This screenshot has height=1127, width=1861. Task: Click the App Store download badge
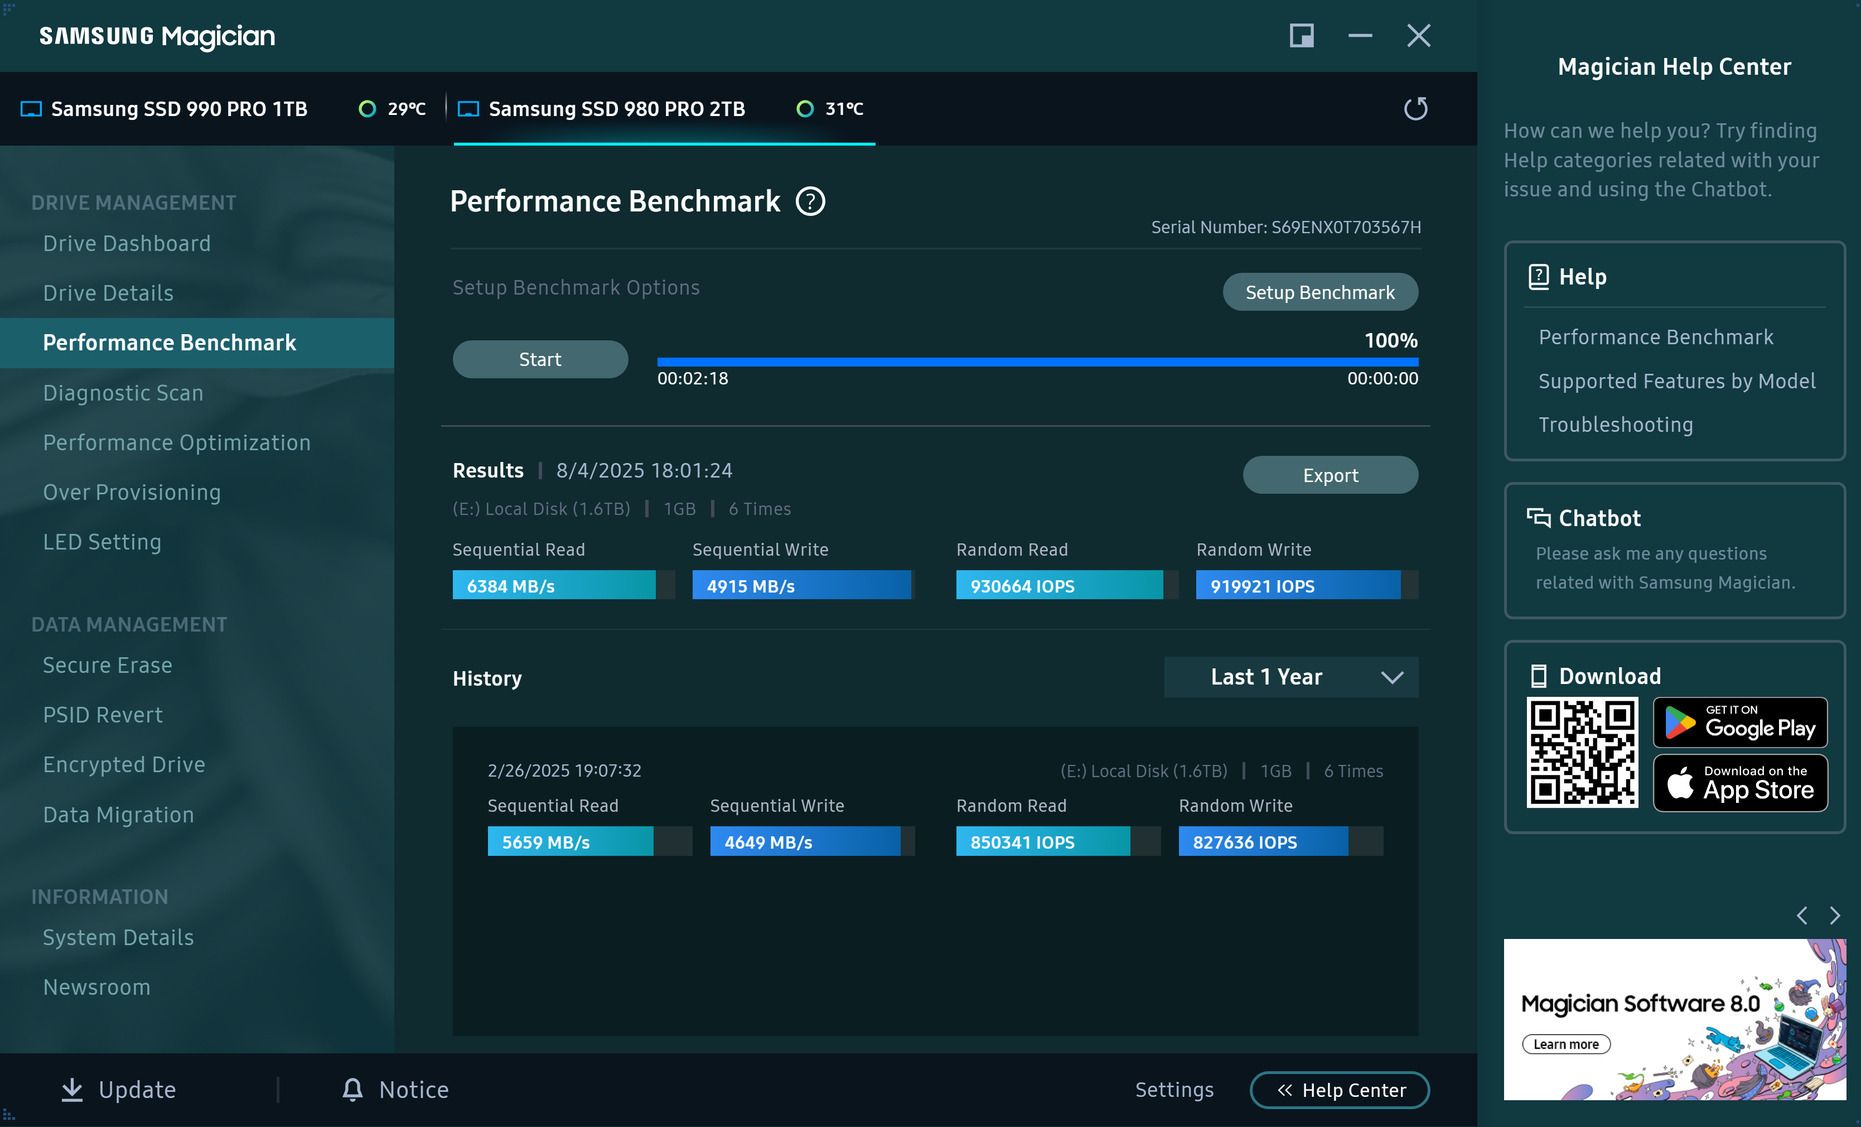[x=1740, y=783]
